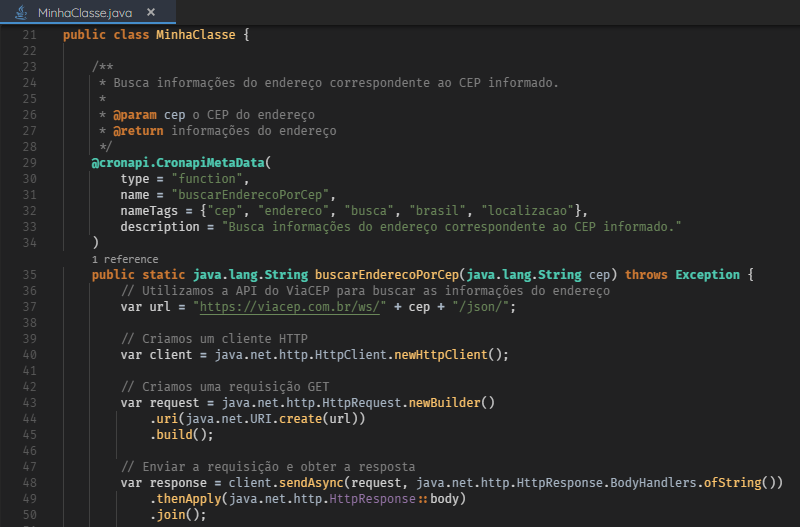Click line number 29 in the gutter
The image size is (800, 527).
pyautogui.click(x=30, y=163)
